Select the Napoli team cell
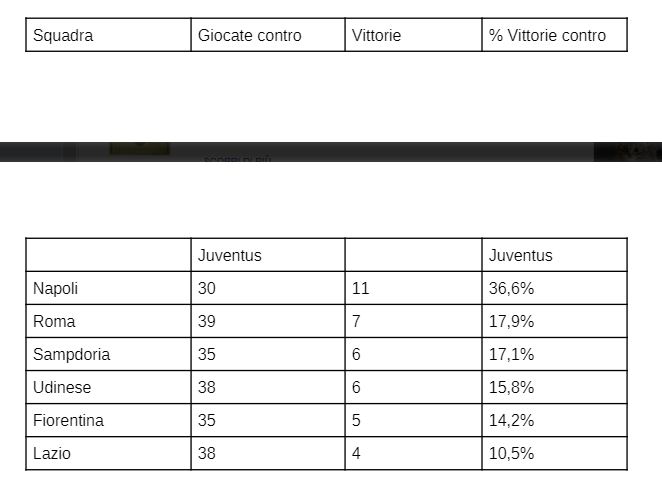 point(56,288)
